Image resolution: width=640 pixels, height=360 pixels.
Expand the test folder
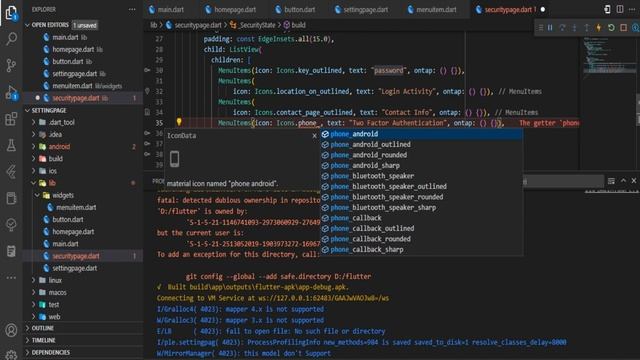[x=34, y=304]
